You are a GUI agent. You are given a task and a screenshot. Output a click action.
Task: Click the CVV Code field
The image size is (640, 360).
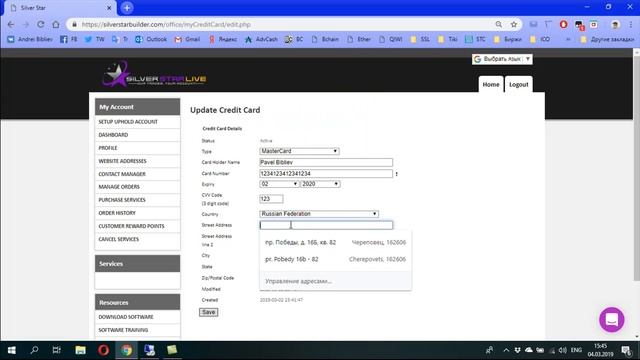271,199
